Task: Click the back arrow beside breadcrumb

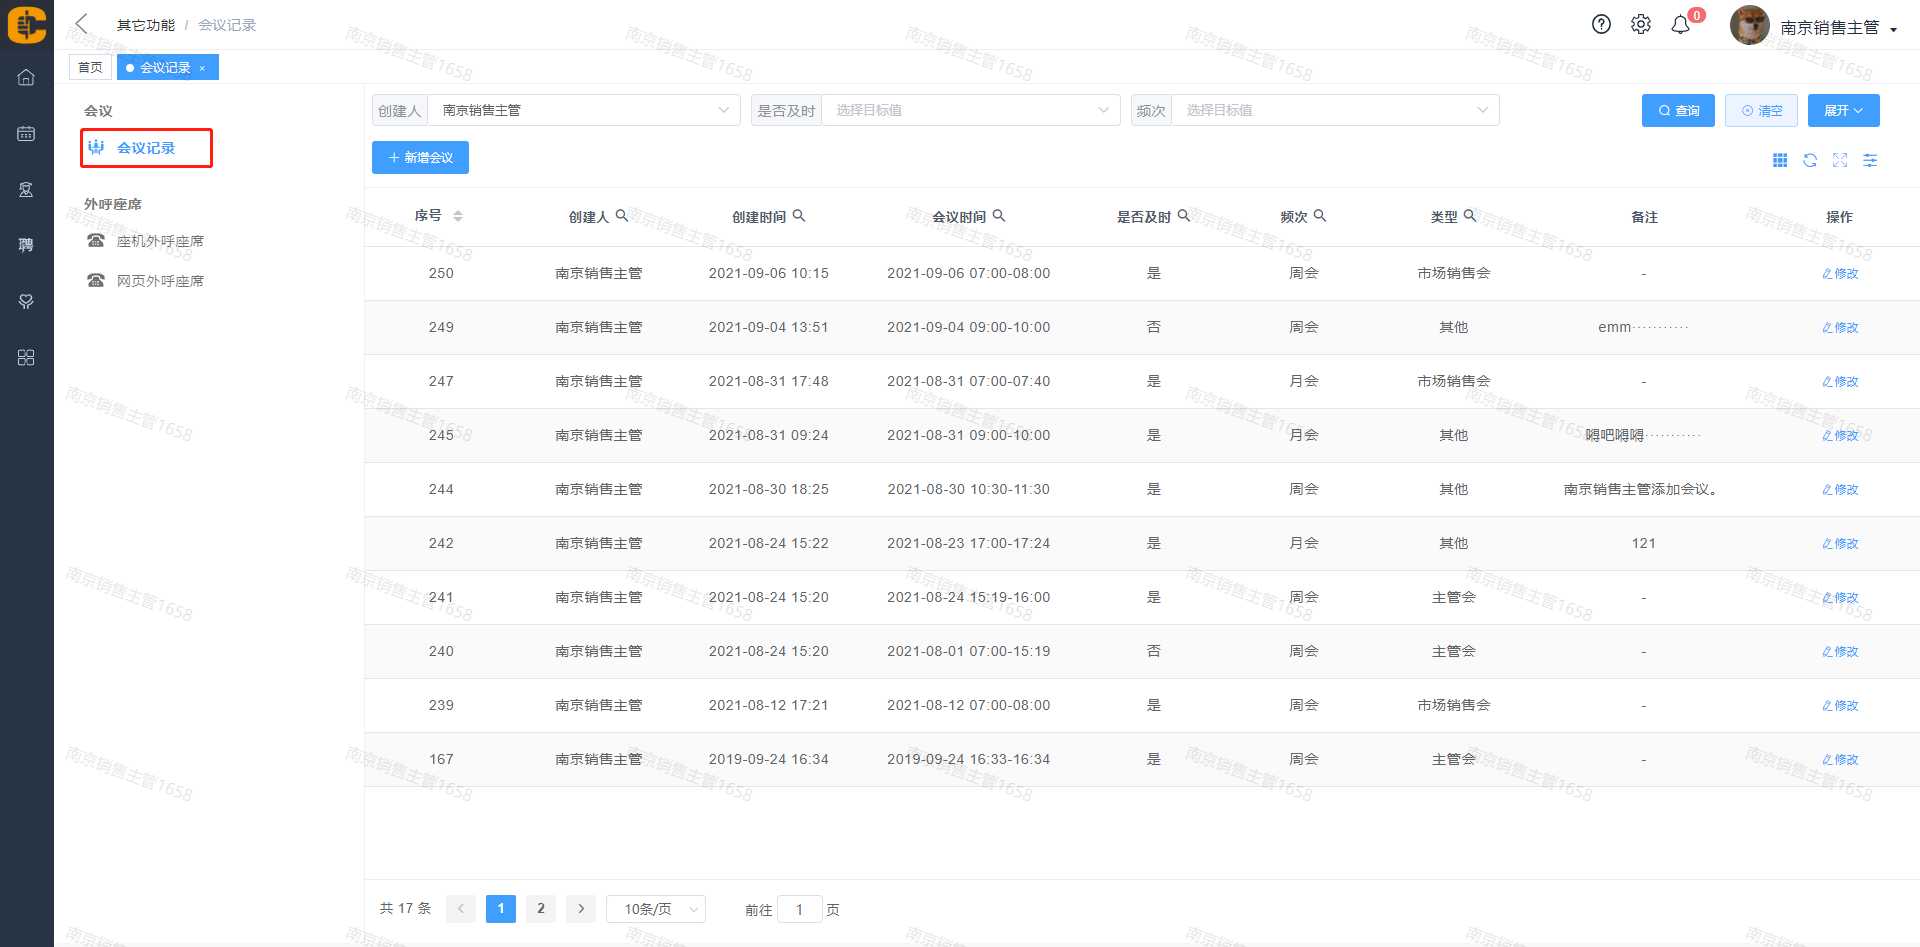Action: coord(82,24)
